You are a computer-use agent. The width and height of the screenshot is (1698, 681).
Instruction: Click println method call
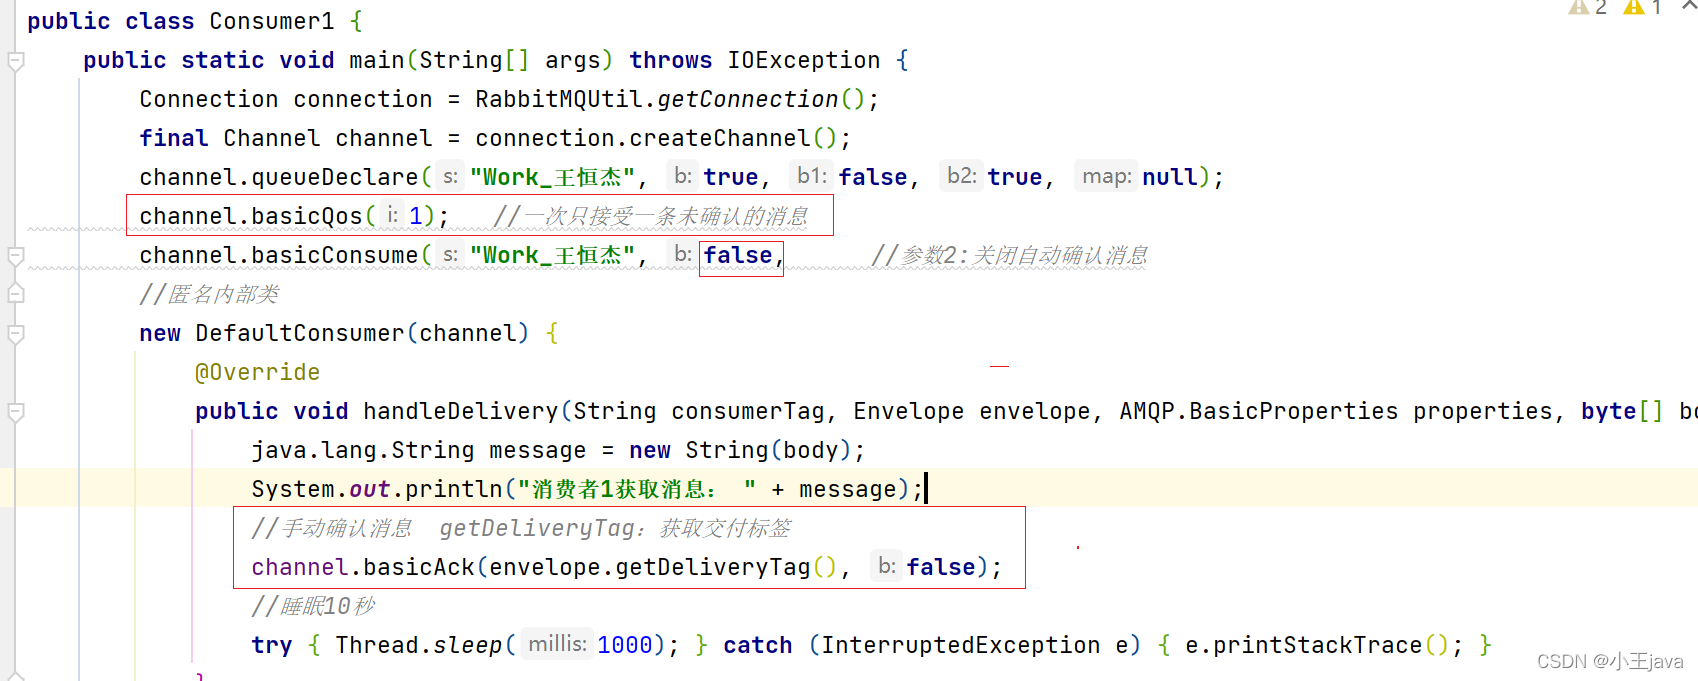click(454, 489)
